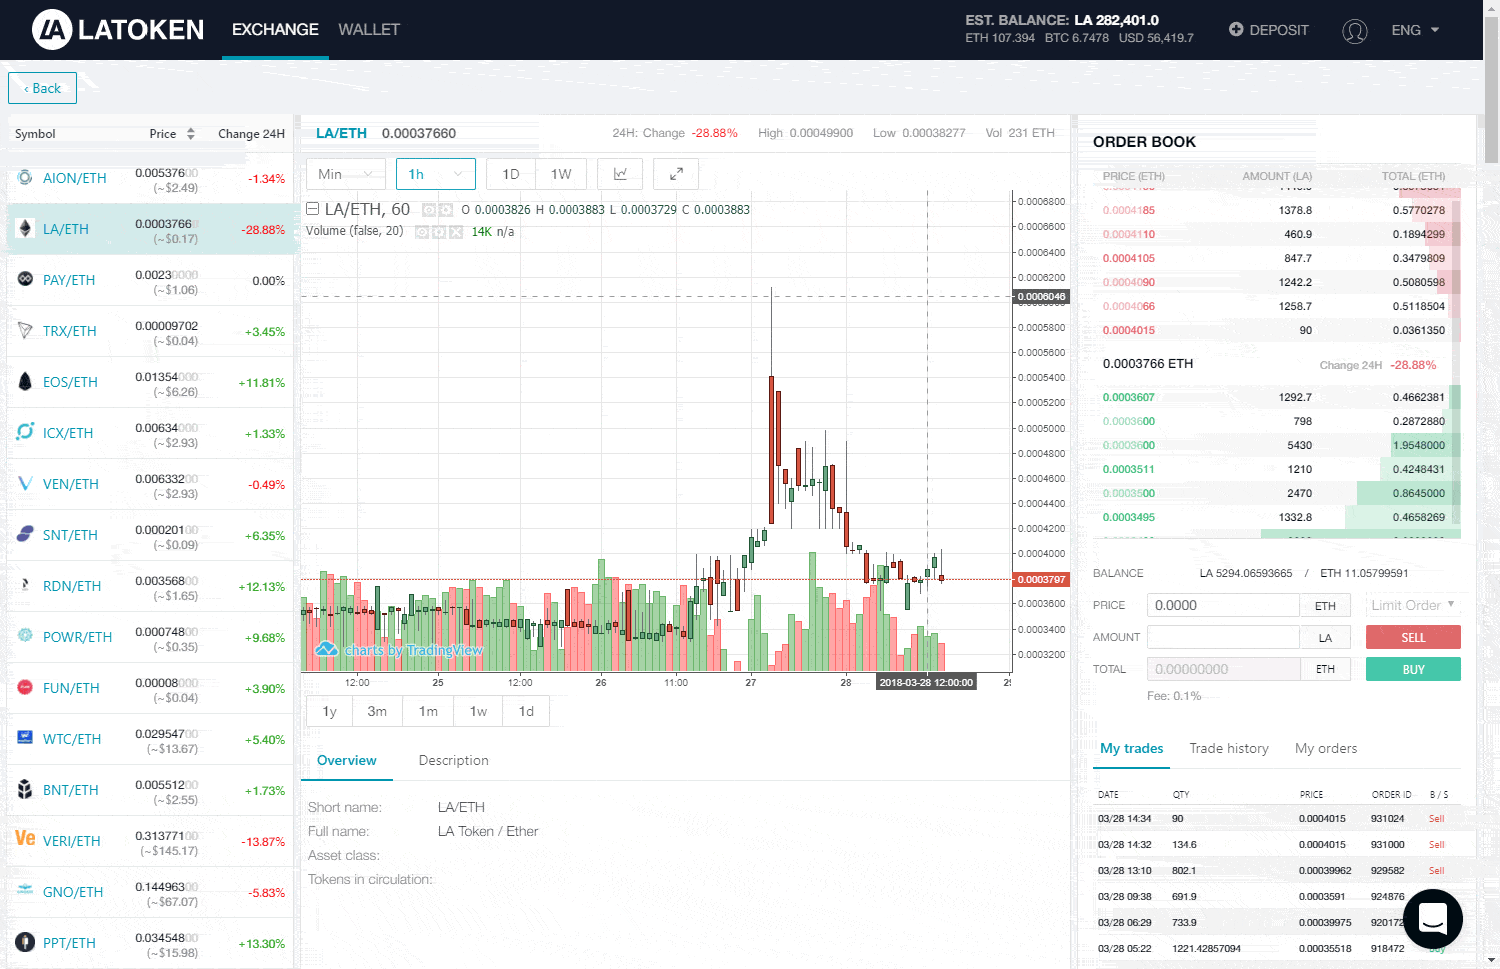Open the 1h interval dropdown
1500x969 pixels.
[435, 174]
